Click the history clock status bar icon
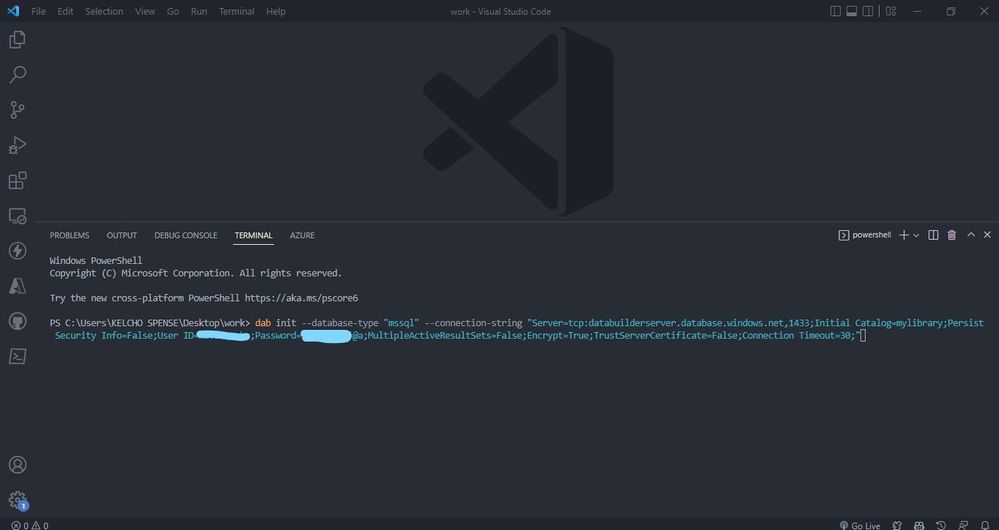Screen dimensions: 999x530 tap(941, 526)
